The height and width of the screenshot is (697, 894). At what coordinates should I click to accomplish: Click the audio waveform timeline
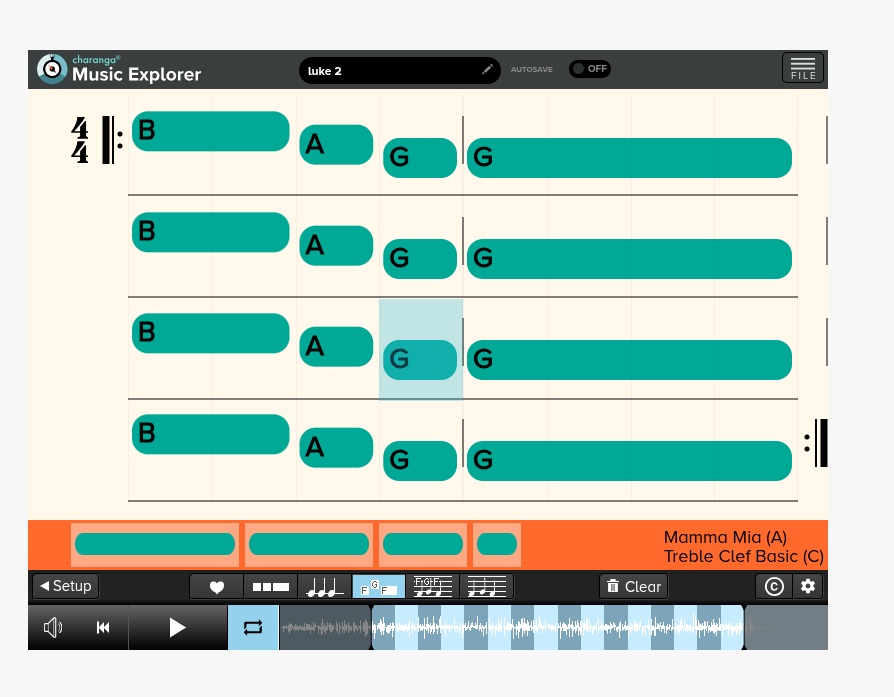[x=557, y=628]
